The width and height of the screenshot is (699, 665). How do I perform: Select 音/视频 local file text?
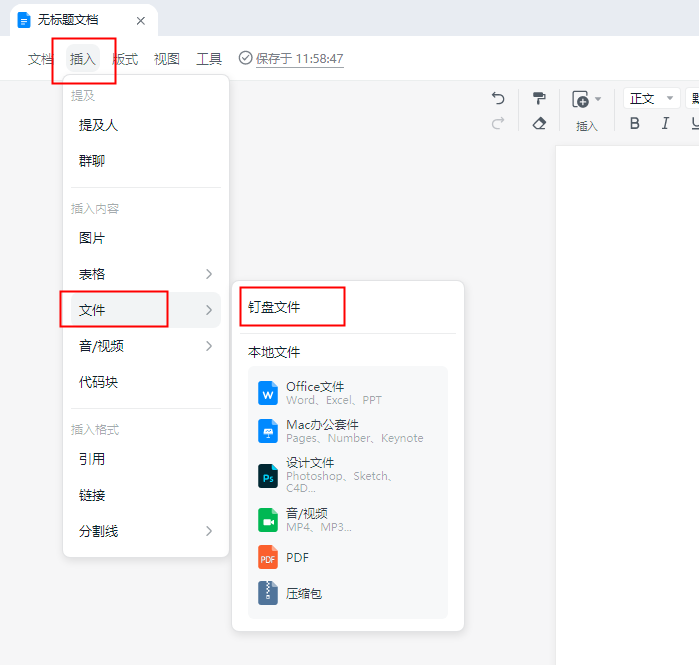point(307,513)
